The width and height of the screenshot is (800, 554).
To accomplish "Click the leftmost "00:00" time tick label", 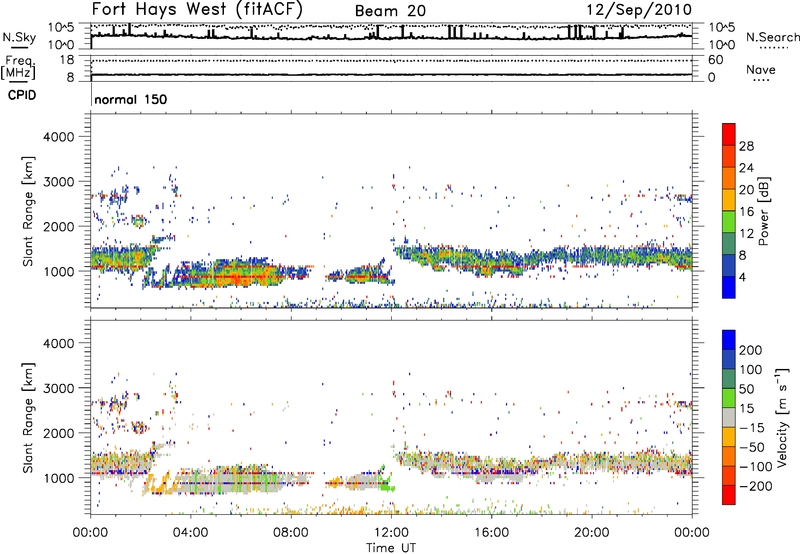I will pos(91,533).
